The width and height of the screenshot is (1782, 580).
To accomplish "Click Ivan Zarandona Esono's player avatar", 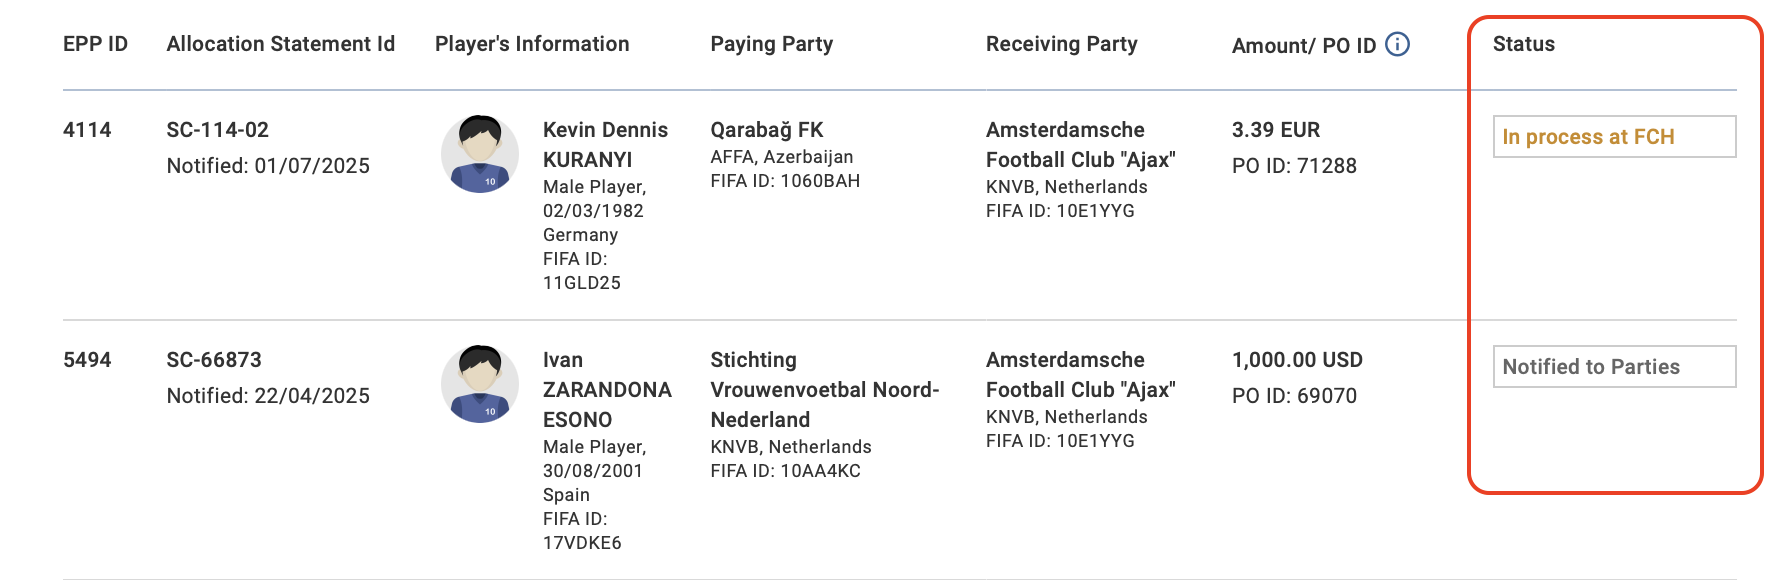I will (480, 384).
